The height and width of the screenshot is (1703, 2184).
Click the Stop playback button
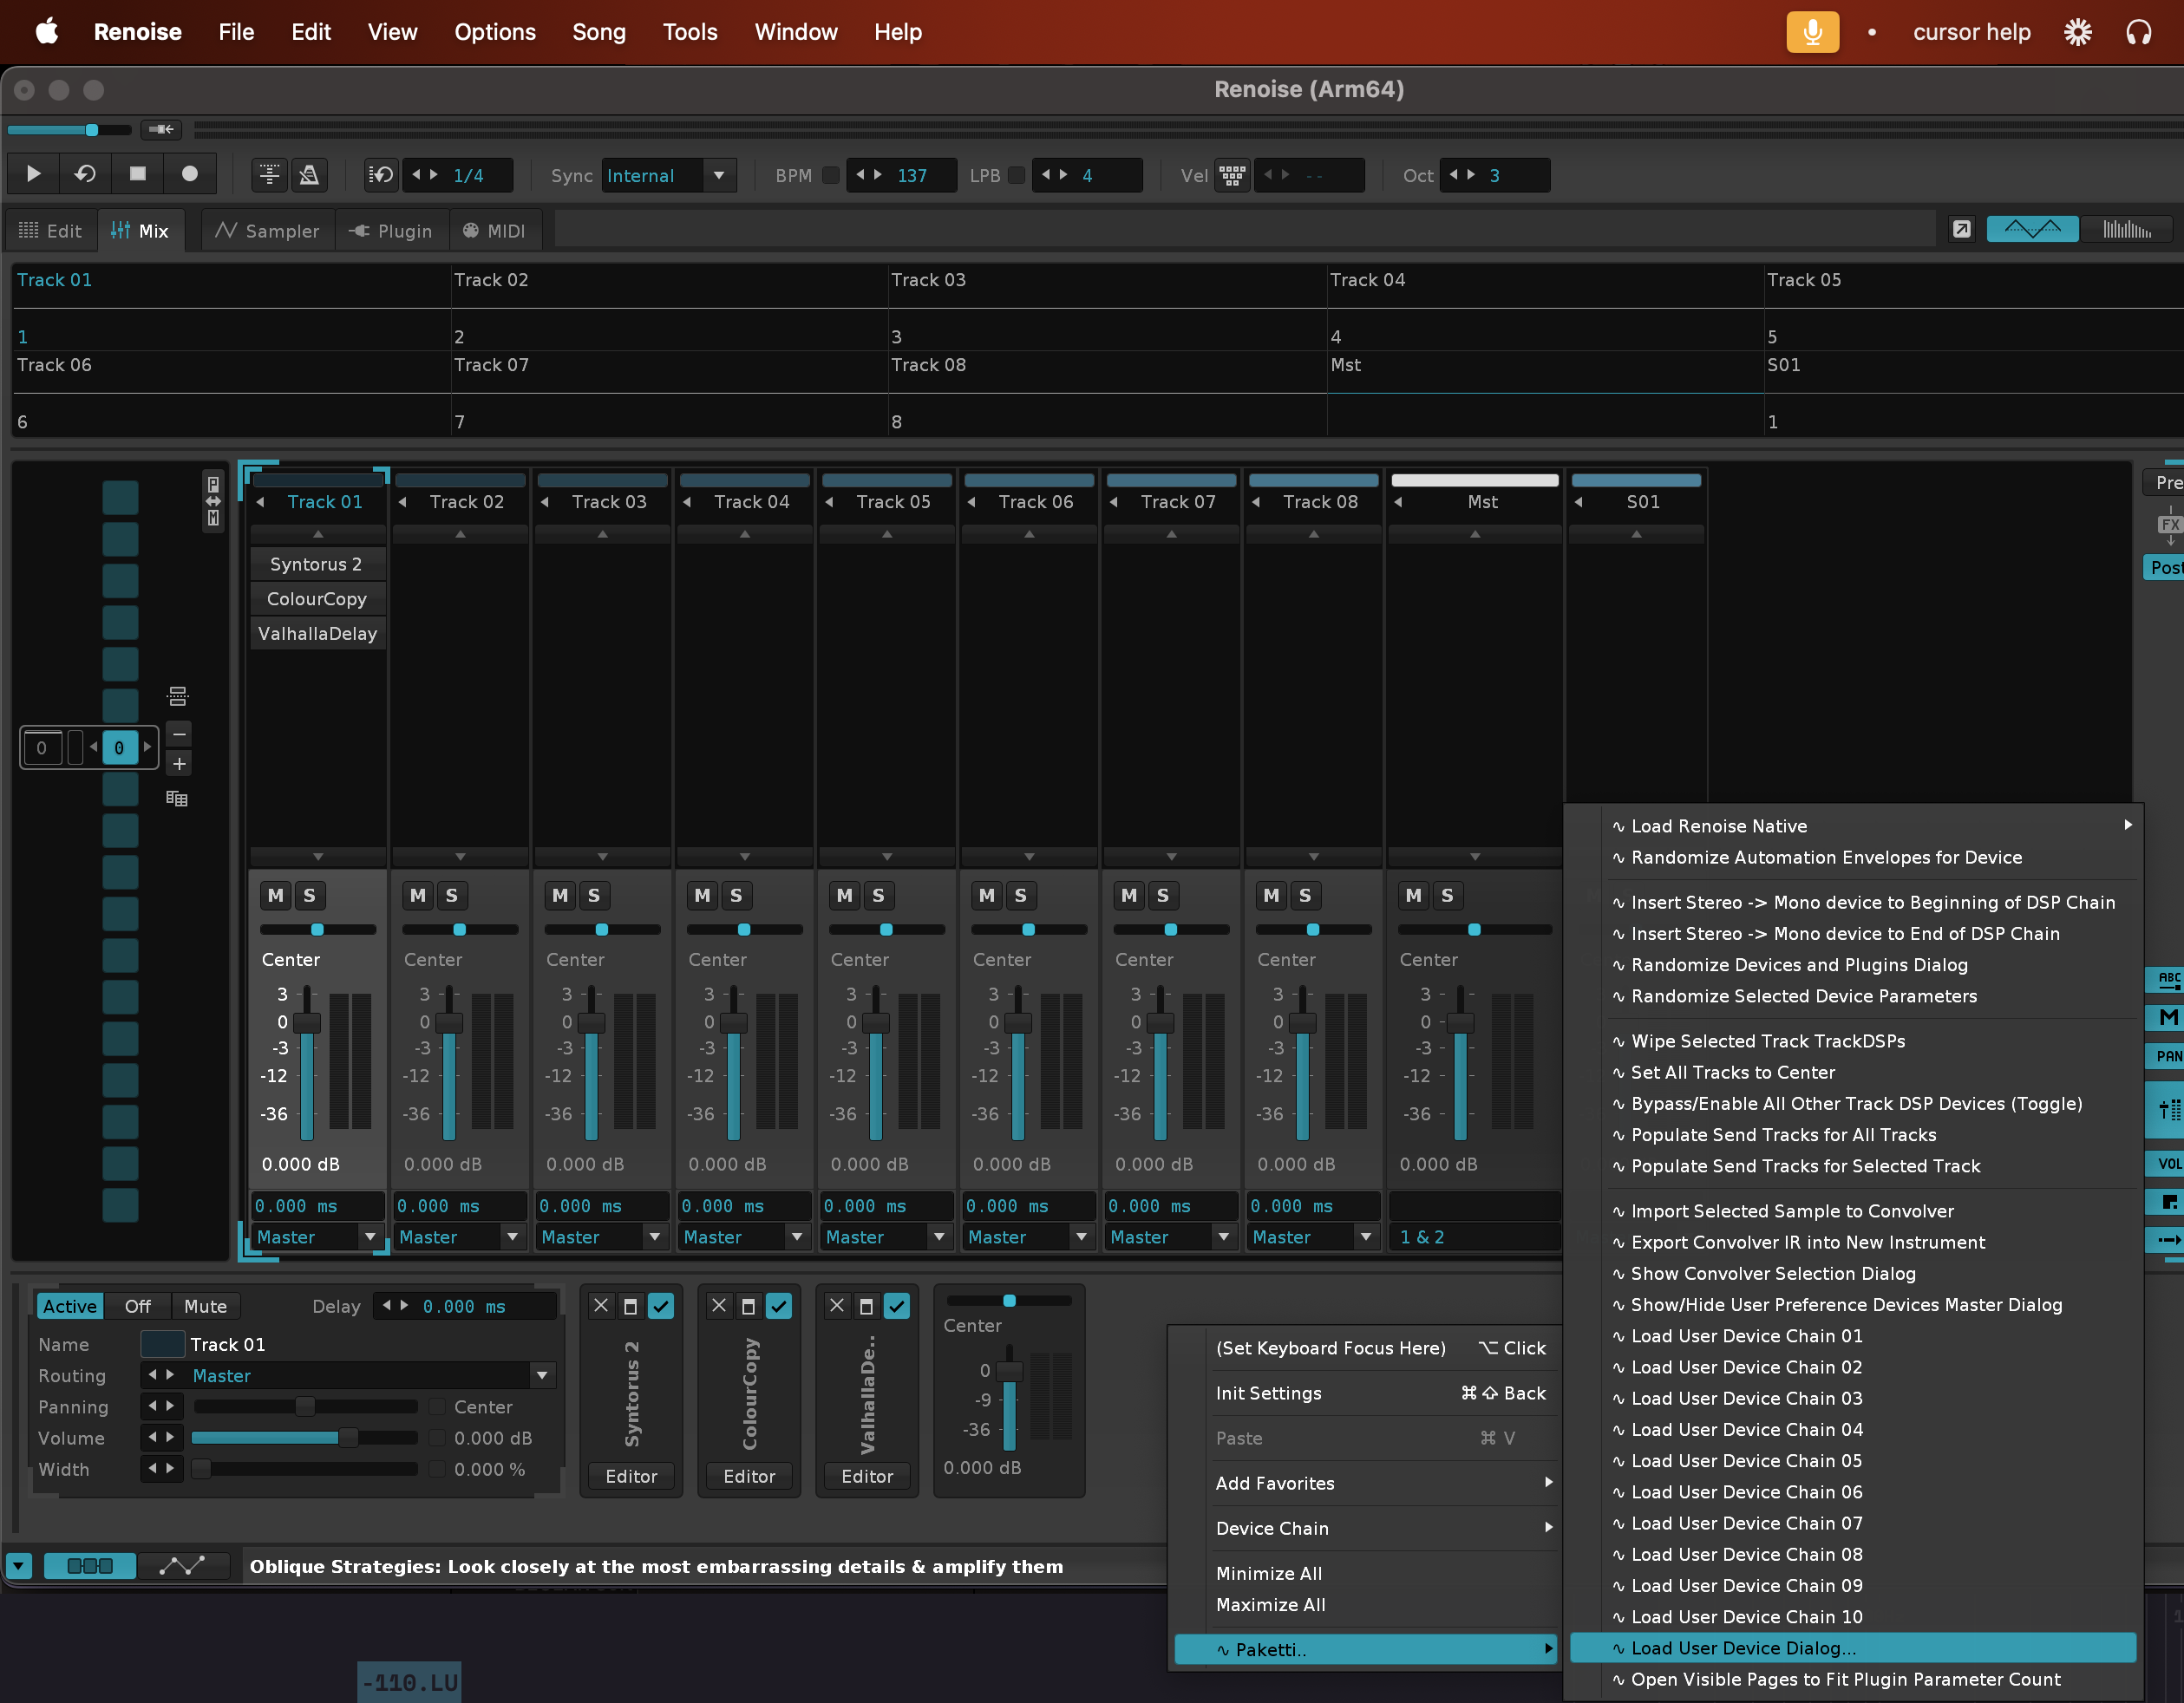[137, 174]
